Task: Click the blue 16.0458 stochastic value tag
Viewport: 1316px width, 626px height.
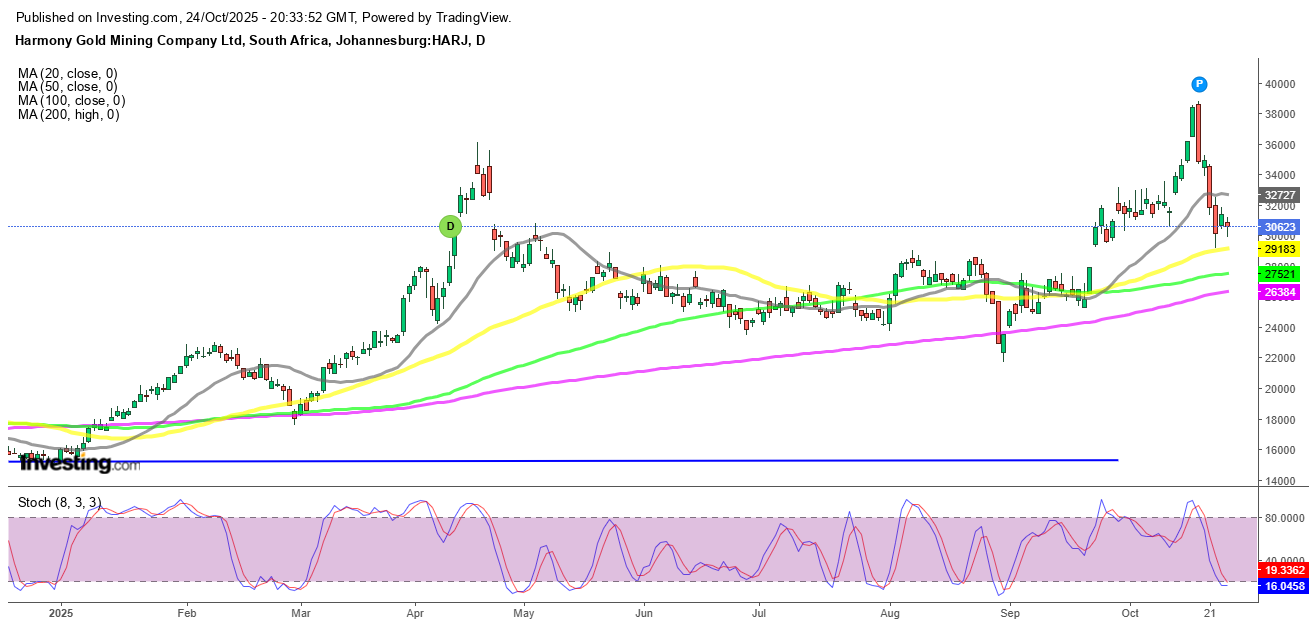Action: click(1285, 586)
